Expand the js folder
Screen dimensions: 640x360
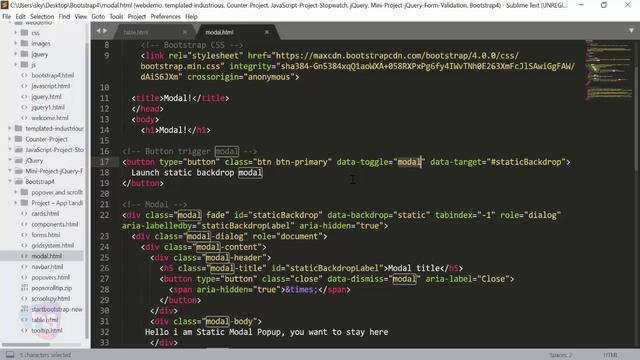(x=16, y=64)
